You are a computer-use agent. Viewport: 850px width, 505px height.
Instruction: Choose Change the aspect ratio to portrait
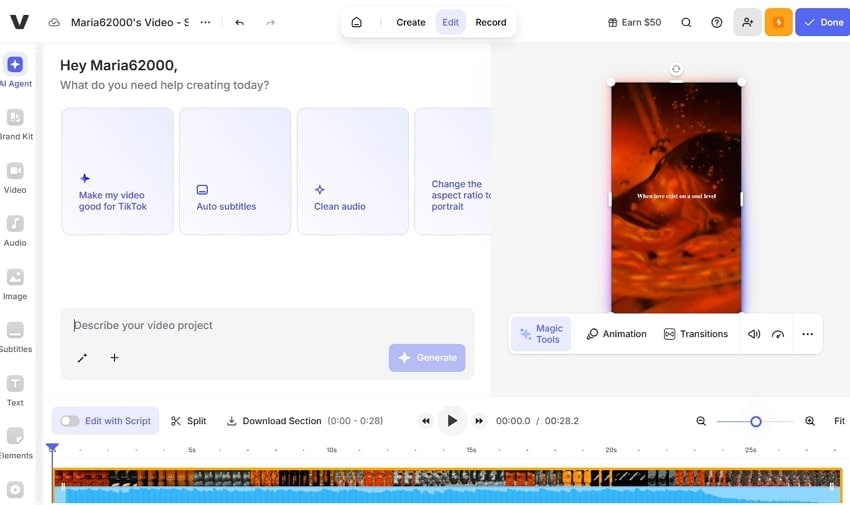(x=454, y=171)
